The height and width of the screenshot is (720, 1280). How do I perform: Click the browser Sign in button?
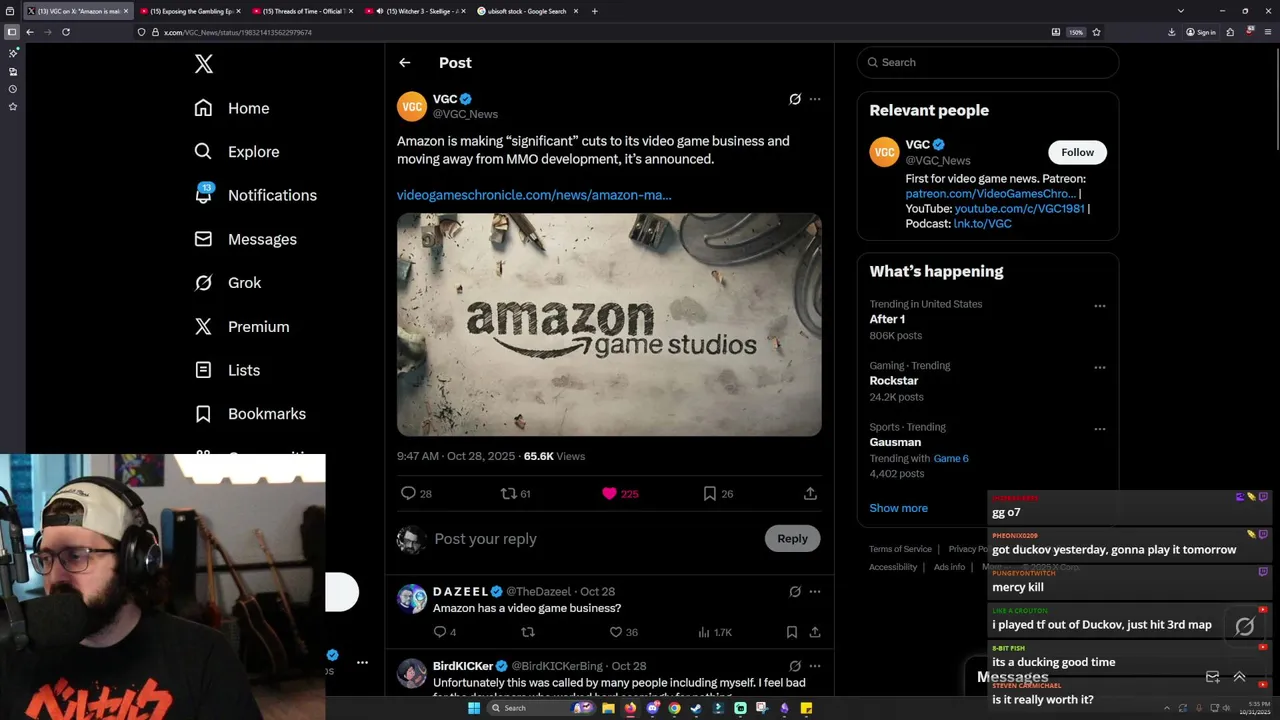coord(1201,32)
